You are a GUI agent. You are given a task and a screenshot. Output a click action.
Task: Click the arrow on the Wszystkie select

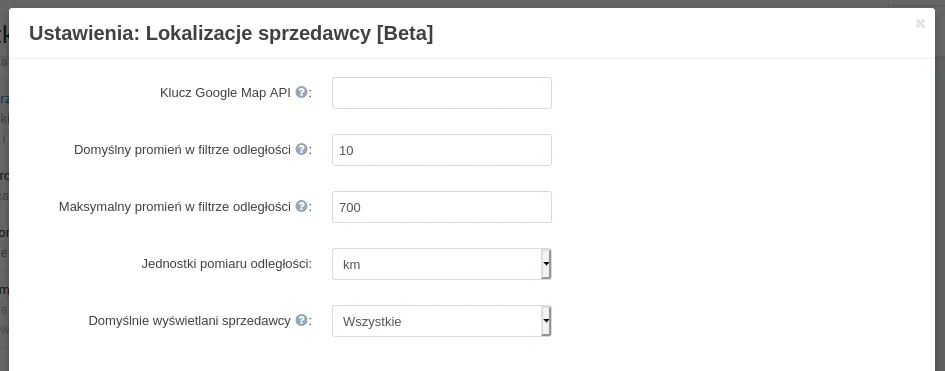click(x=546, y=321)
